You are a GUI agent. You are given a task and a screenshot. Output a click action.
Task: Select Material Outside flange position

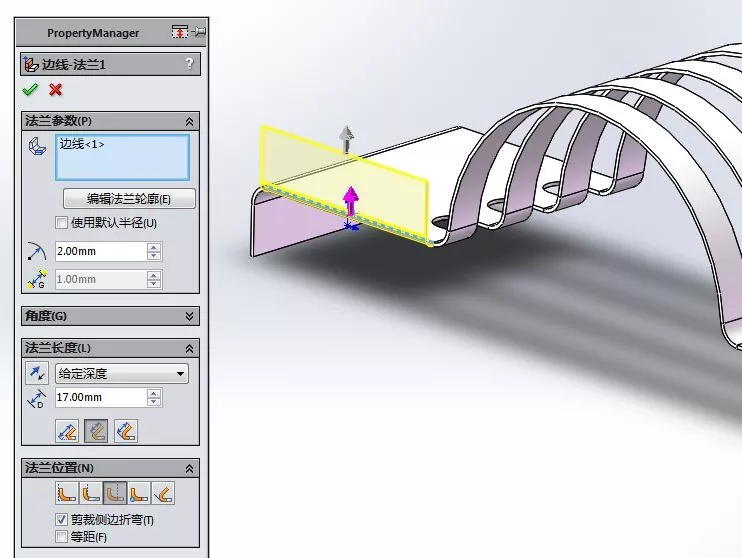pos(91,493)
